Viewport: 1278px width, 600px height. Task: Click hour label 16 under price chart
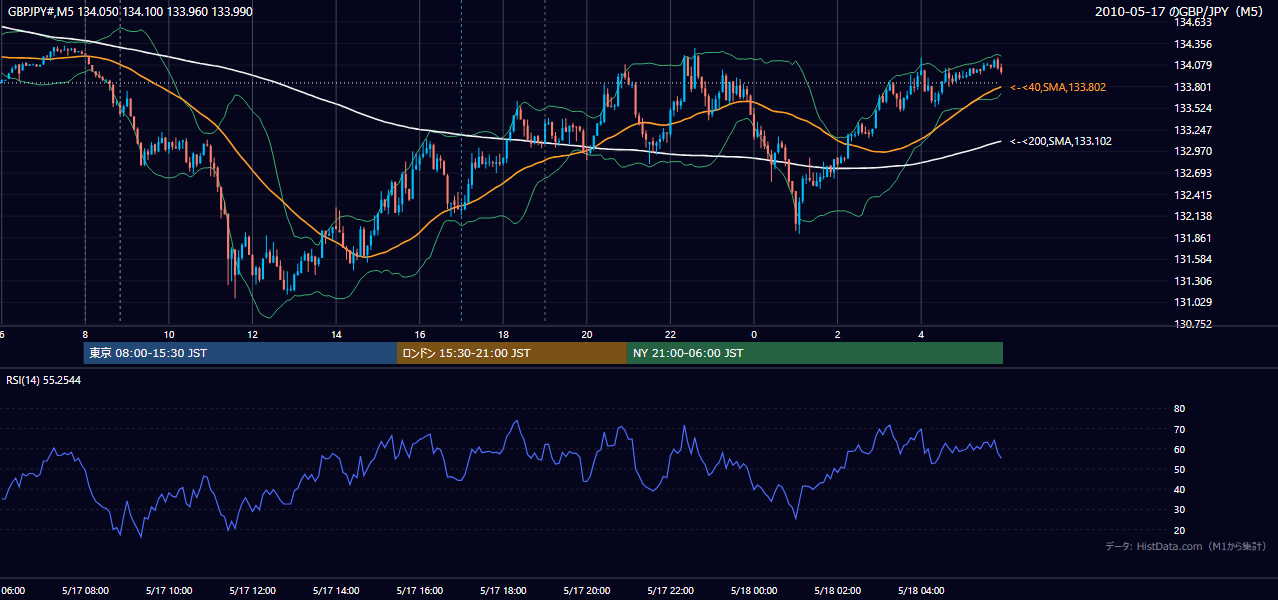419,334
